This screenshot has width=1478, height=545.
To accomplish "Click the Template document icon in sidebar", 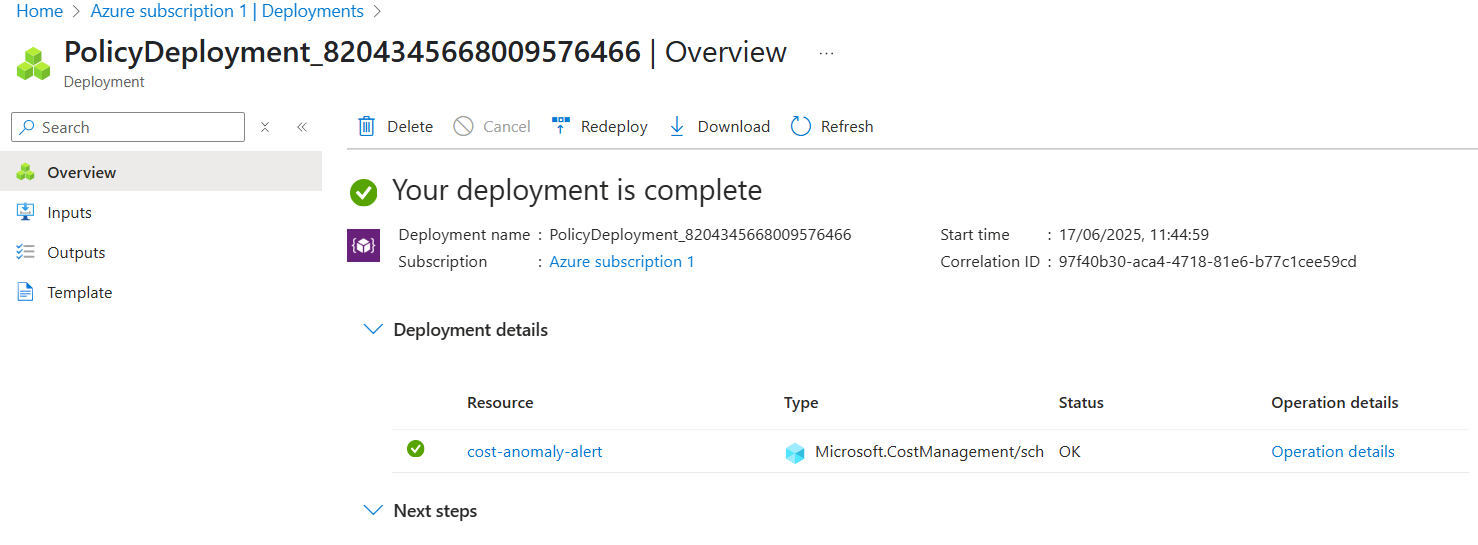I will pyautogui.click(x=26, y=292).
